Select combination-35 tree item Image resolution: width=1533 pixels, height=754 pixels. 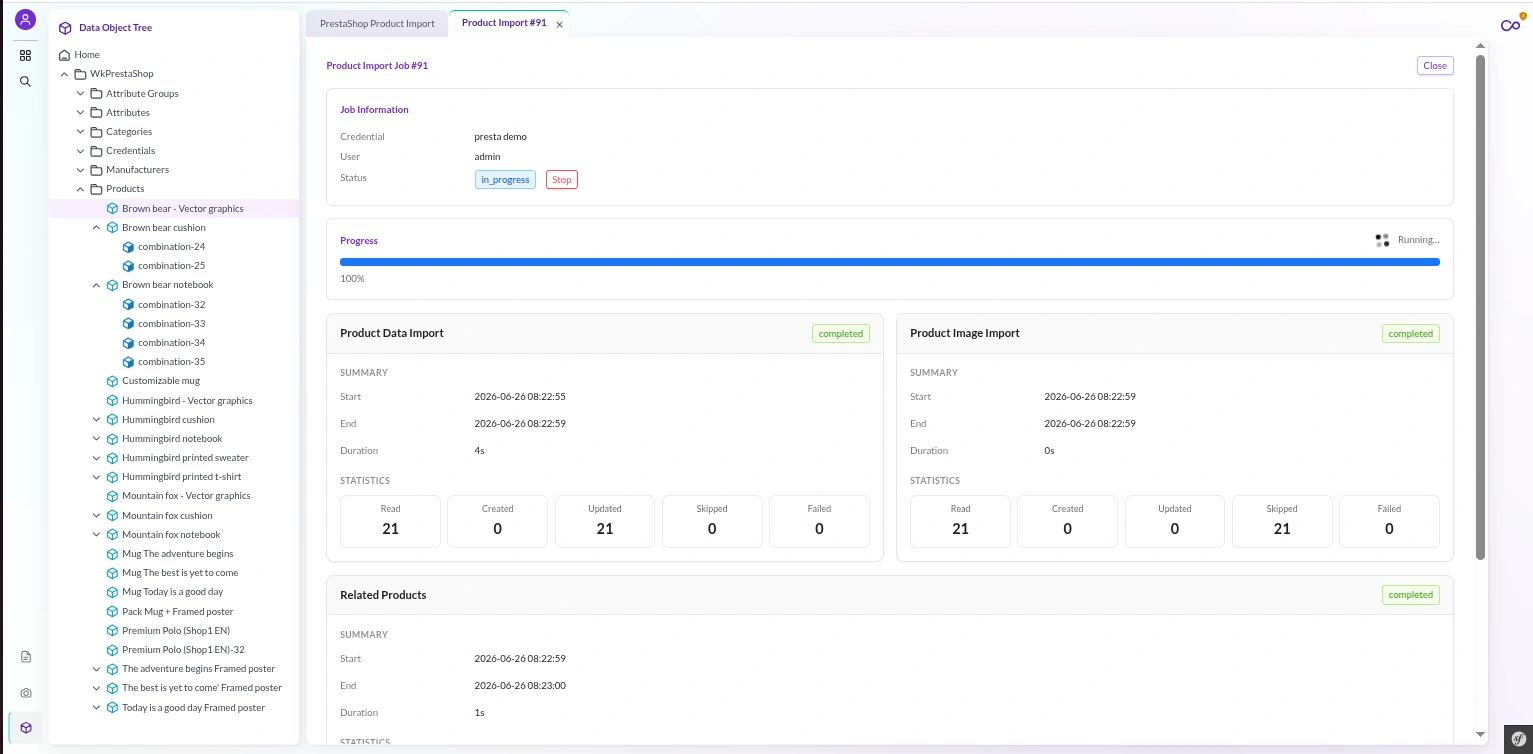coord(172,362)
